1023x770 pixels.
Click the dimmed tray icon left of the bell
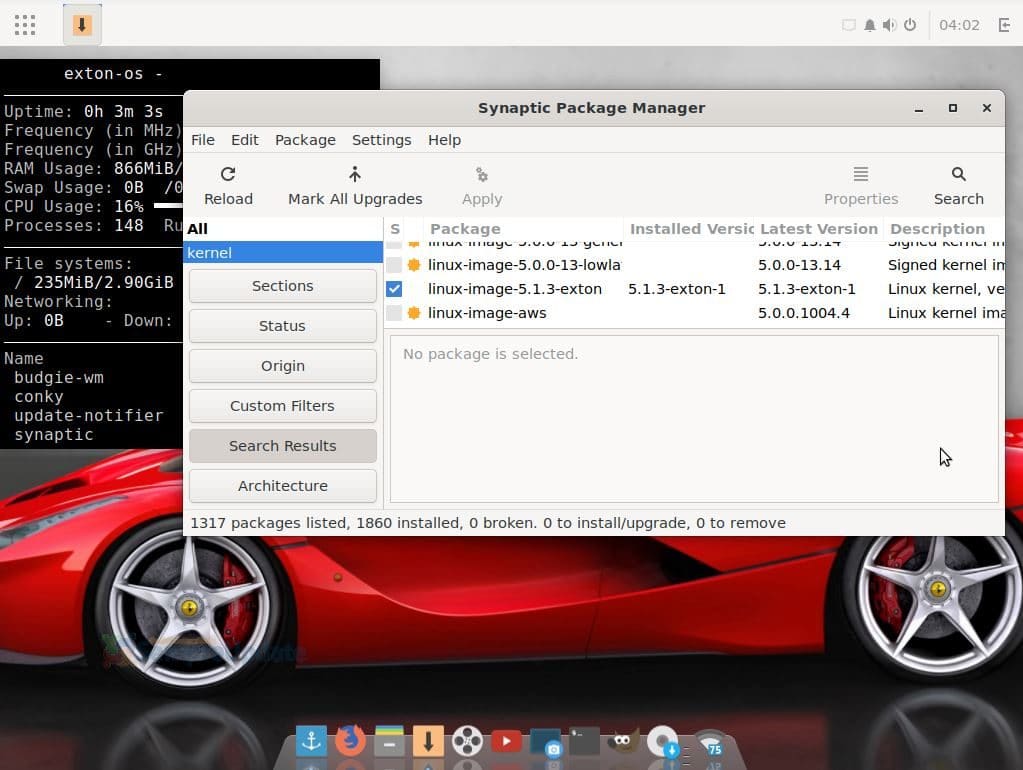point(848,25)
